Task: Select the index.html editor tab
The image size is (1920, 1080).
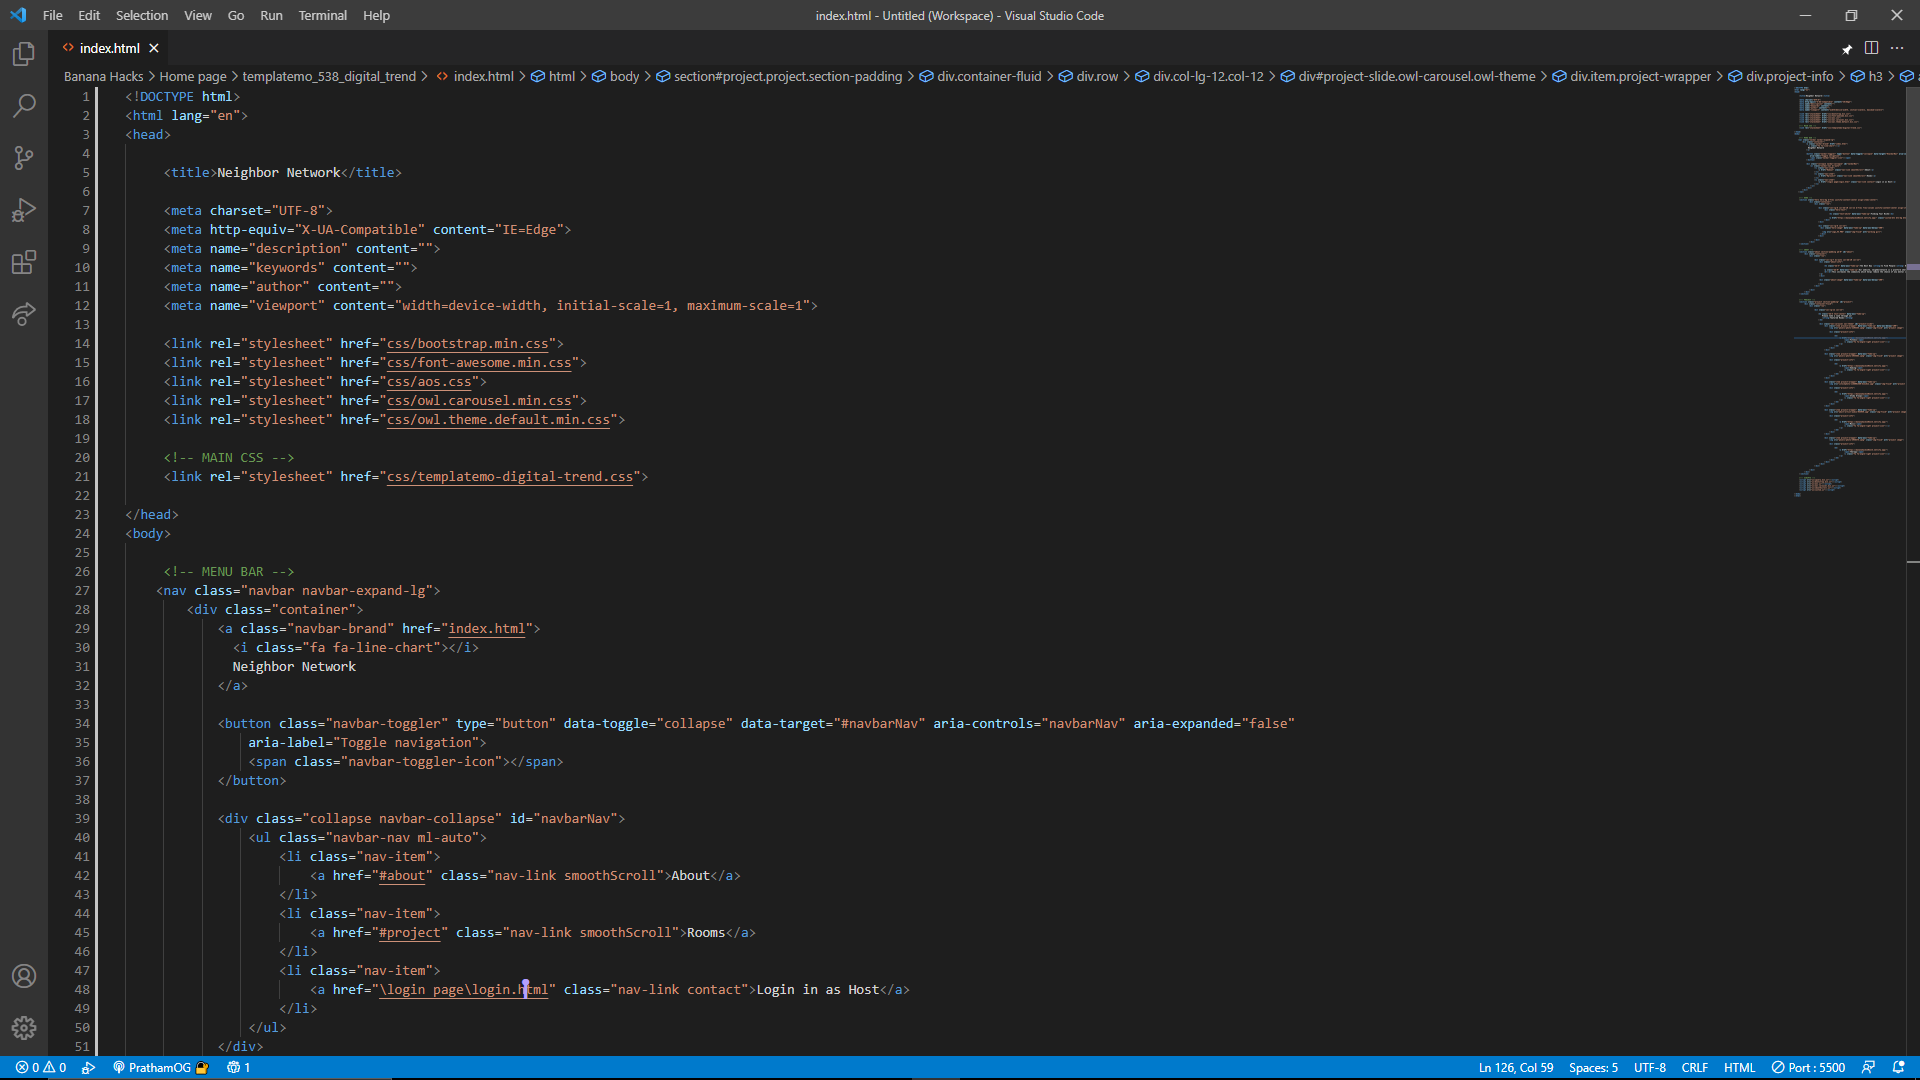Action: (x=109, y=48)
